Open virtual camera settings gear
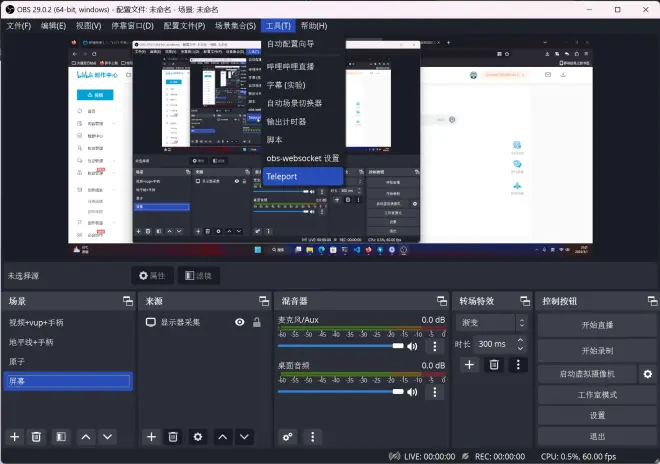This screenshot has height=464, width=660. pos(648,374)
